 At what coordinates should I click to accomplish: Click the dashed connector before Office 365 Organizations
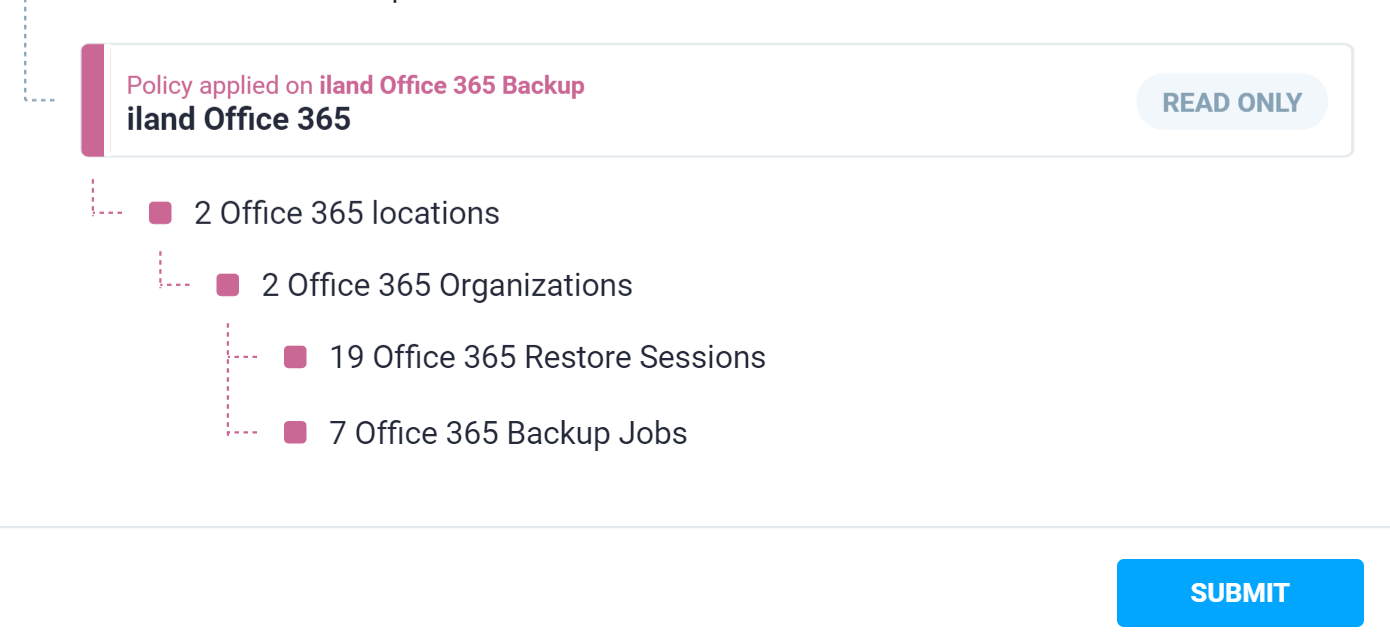175,285
